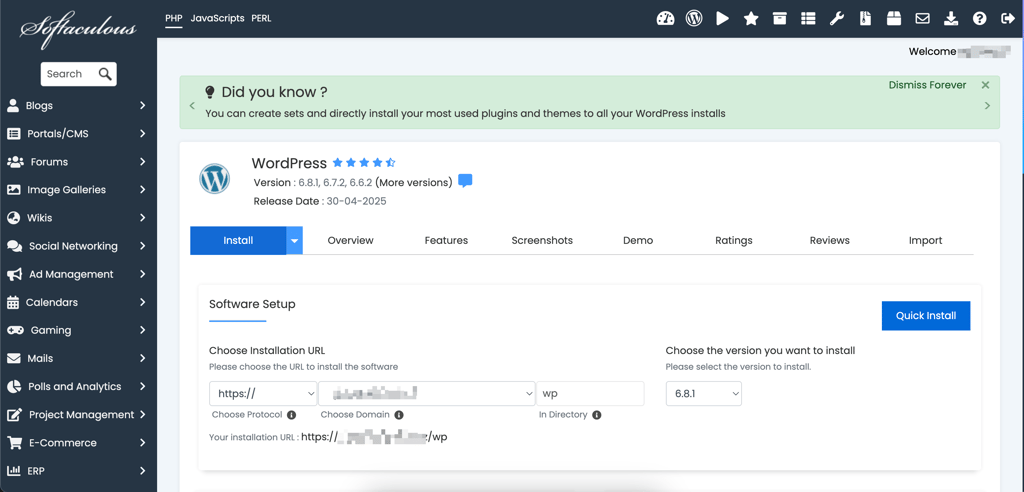Expand the E-Commerce category
1024x492 pixels.
pyautogui.click(x=78, y=443)
